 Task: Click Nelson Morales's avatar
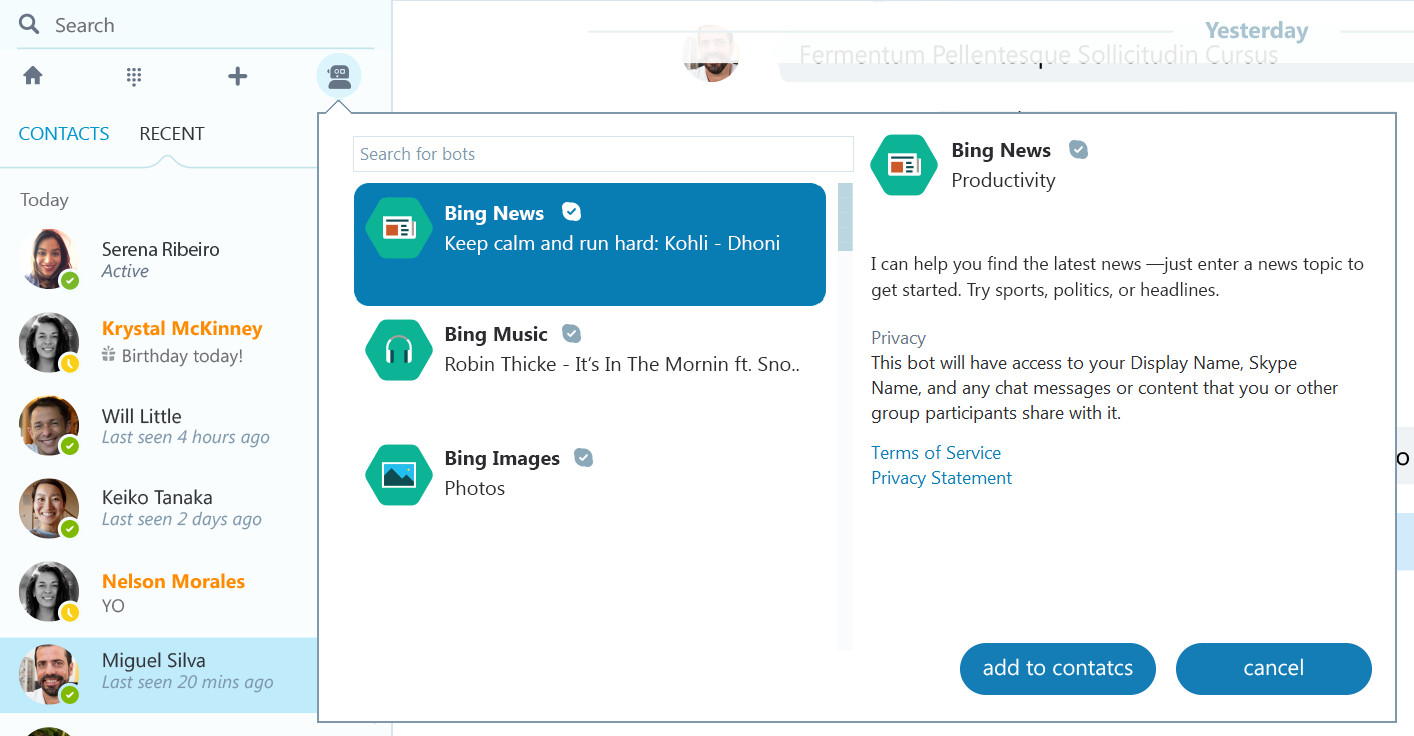(x=49, y=592)
